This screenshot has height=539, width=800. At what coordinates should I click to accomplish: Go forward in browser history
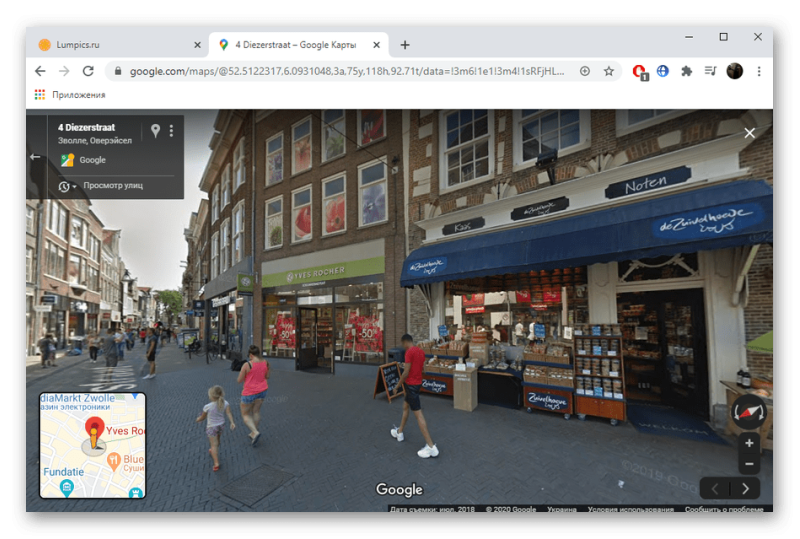pos(64,71)
